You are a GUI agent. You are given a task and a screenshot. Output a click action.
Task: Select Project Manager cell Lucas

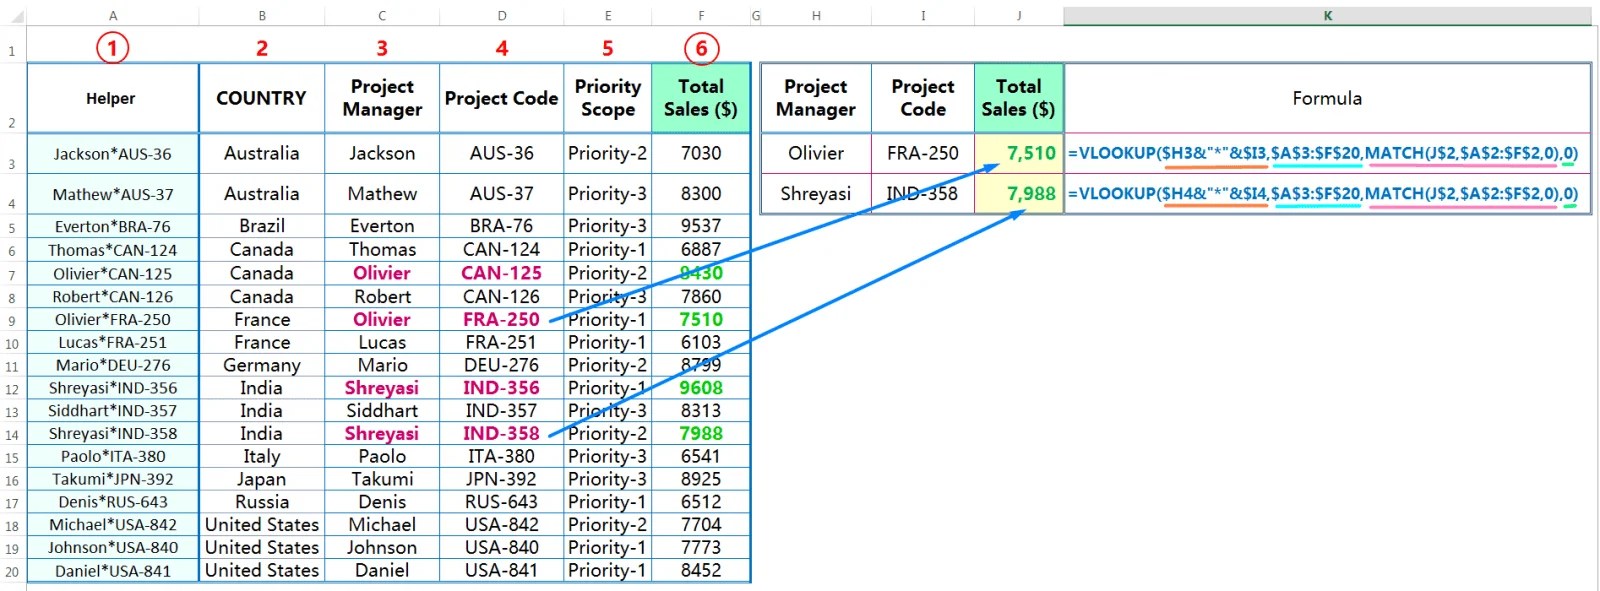point(382,343)
